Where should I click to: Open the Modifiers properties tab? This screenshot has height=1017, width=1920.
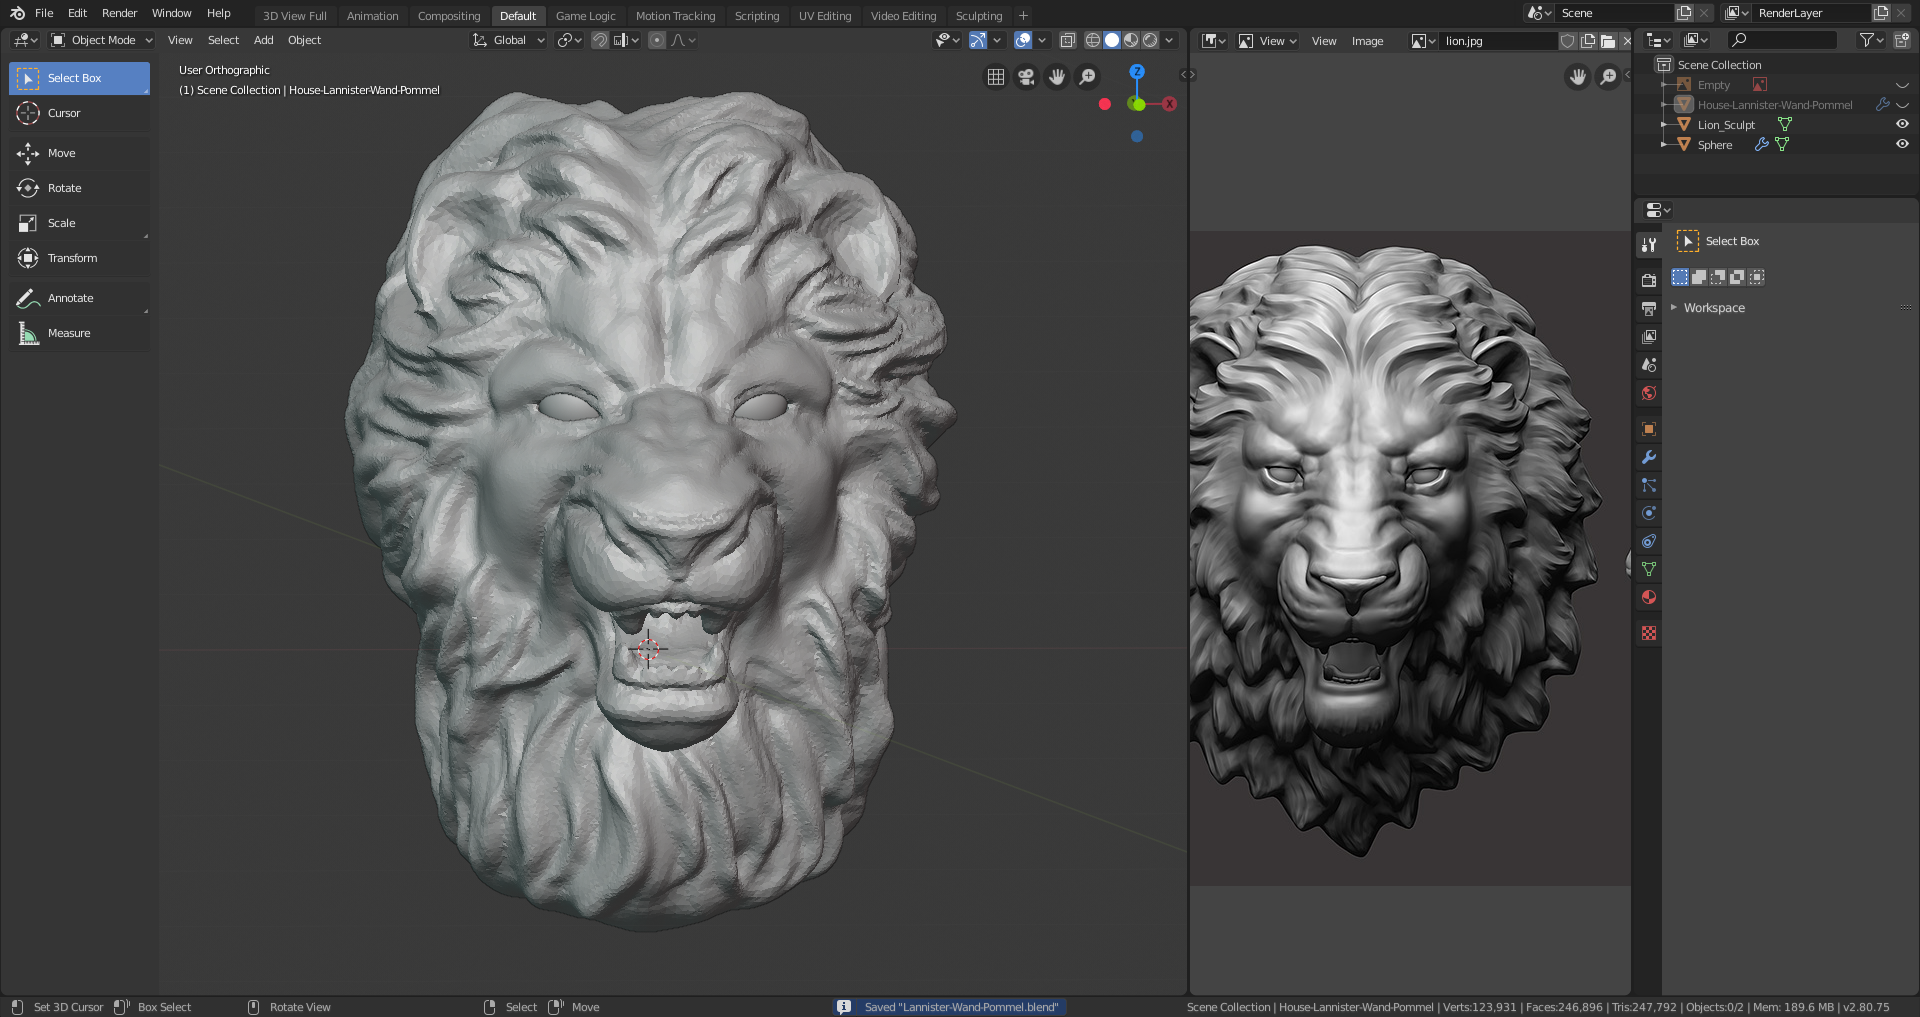point(1649,457)
